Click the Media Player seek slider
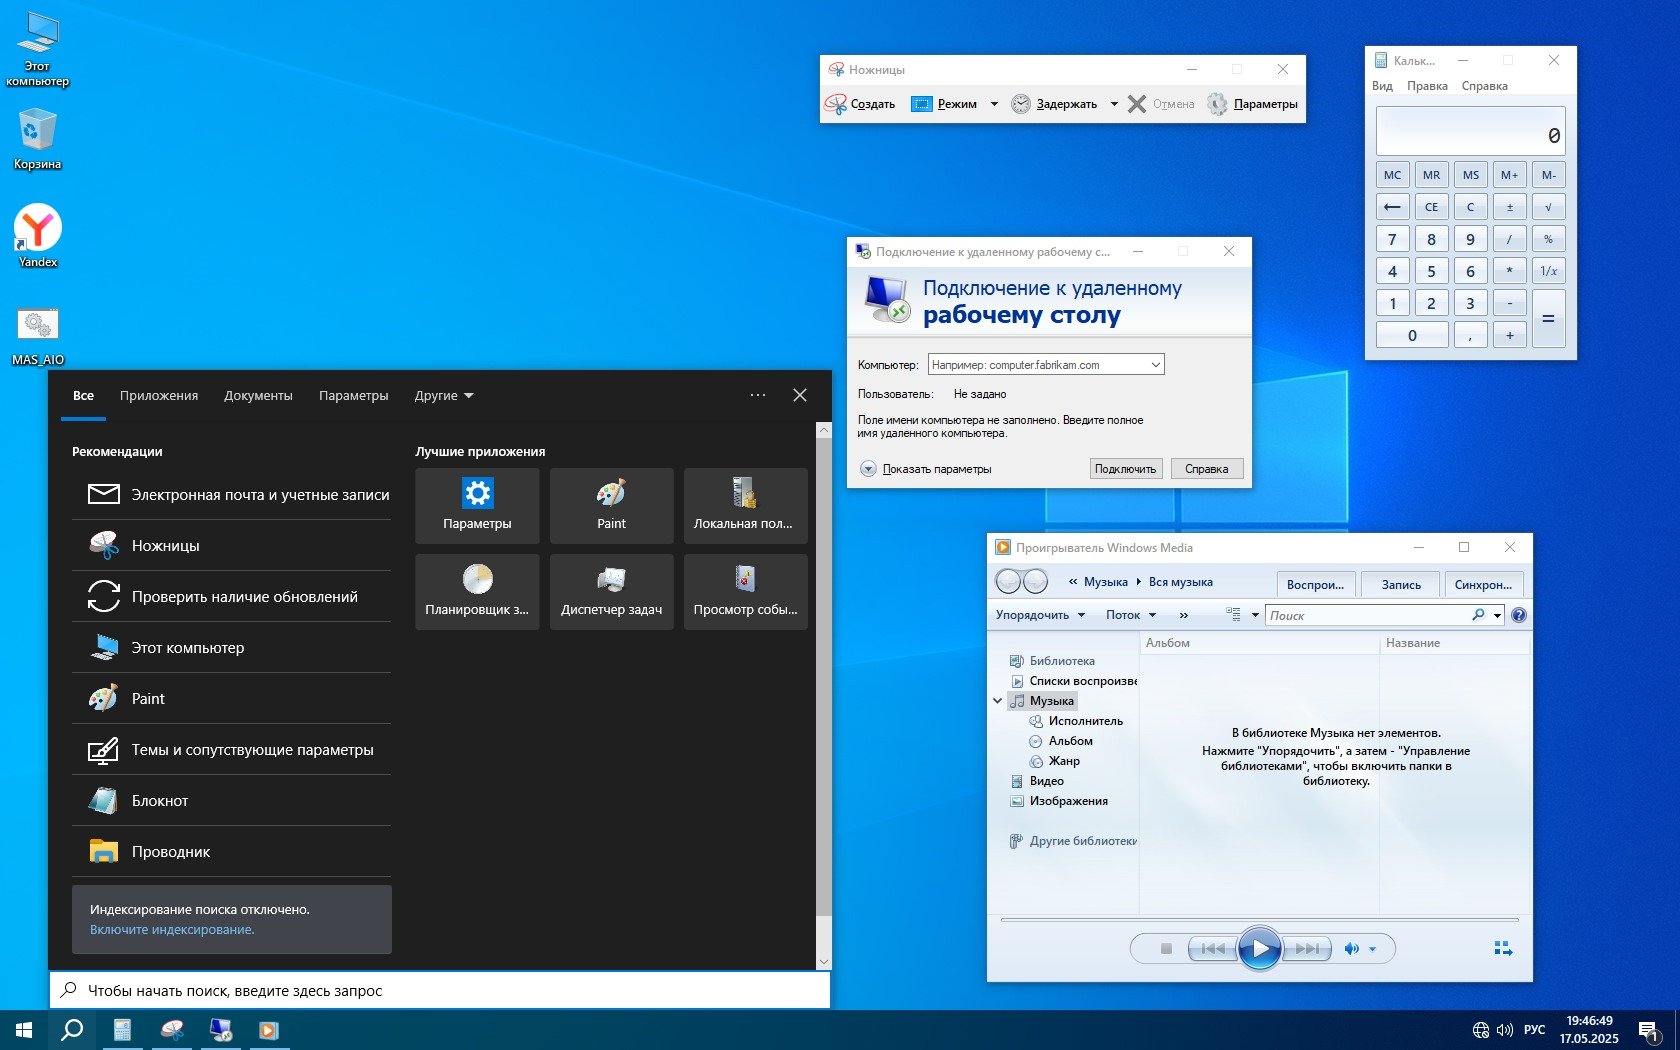The width and height of the screenshot is (1680, 1050). click(x=1259, y=919)
